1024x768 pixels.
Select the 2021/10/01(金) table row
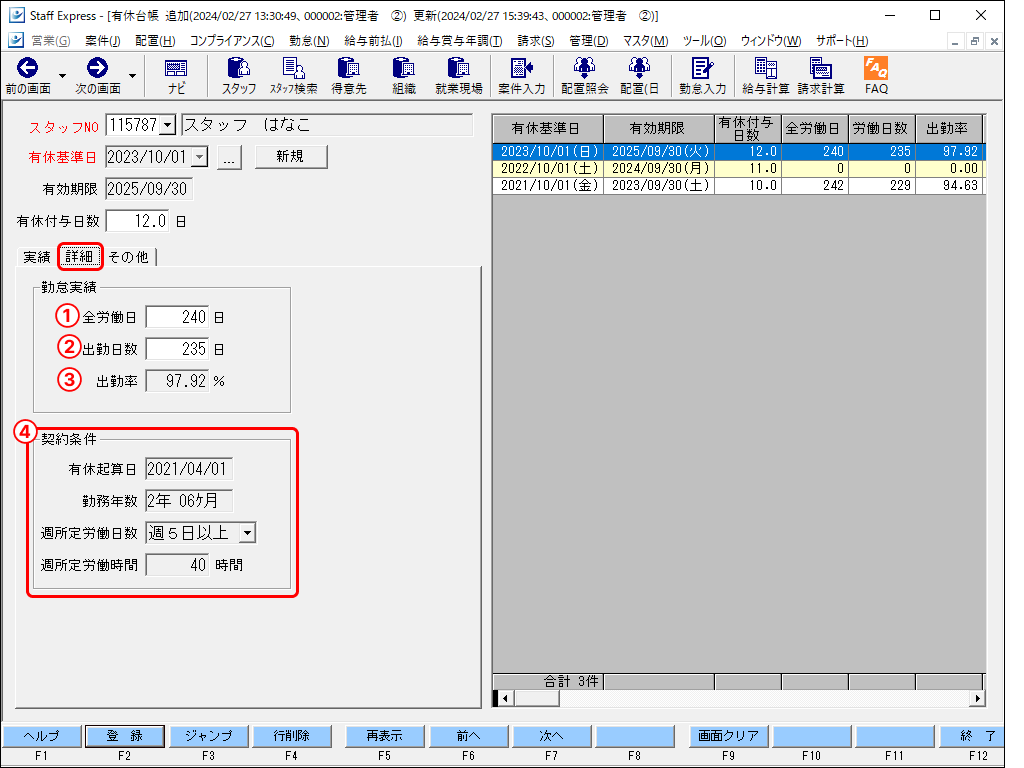[738, 185]
